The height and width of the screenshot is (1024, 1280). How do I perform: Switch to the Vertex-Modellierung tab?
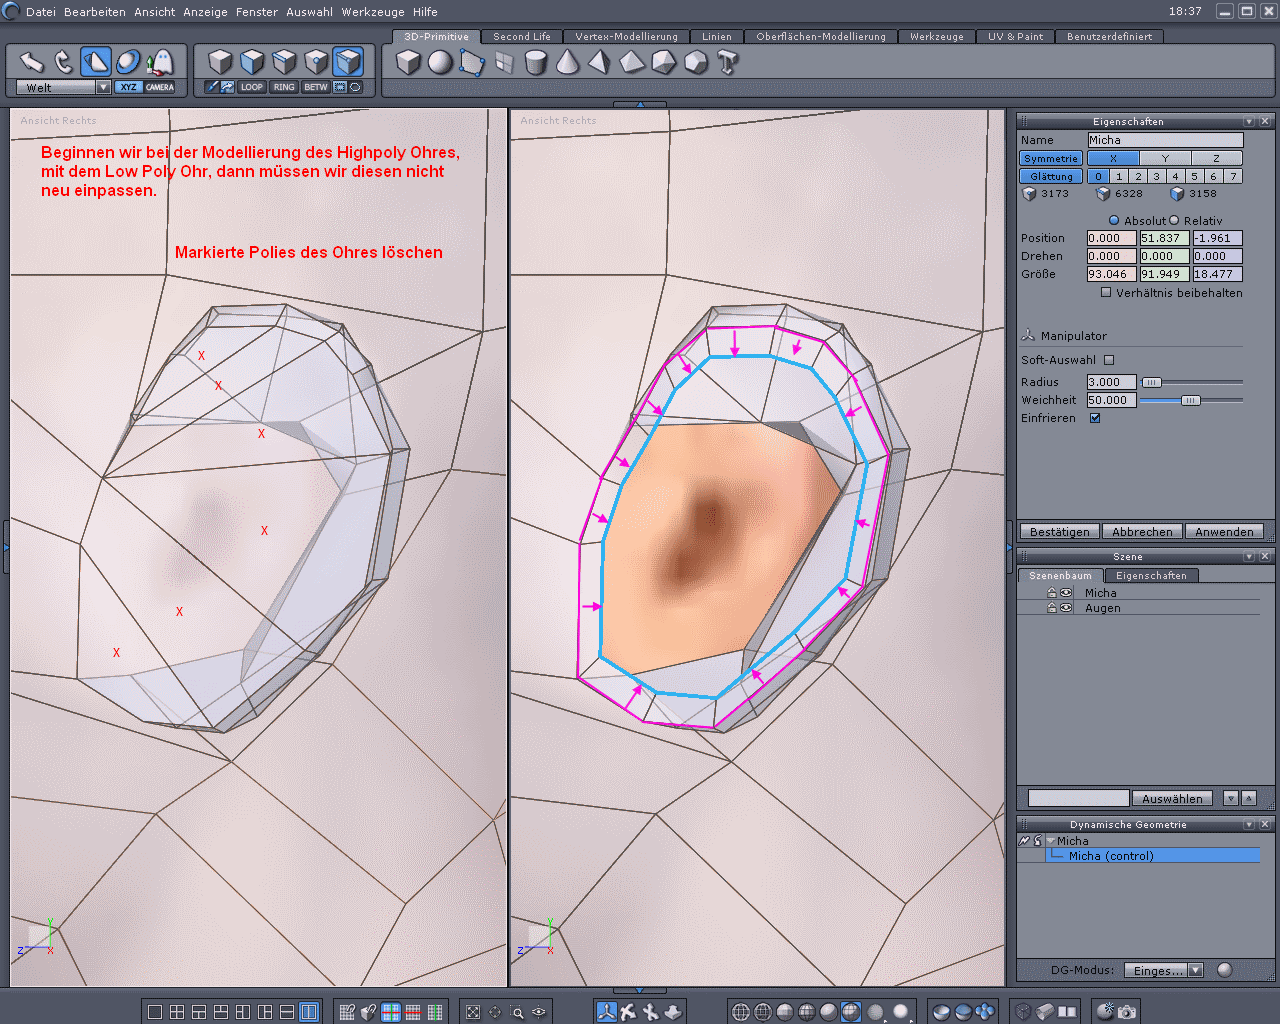tap(626, 37)
